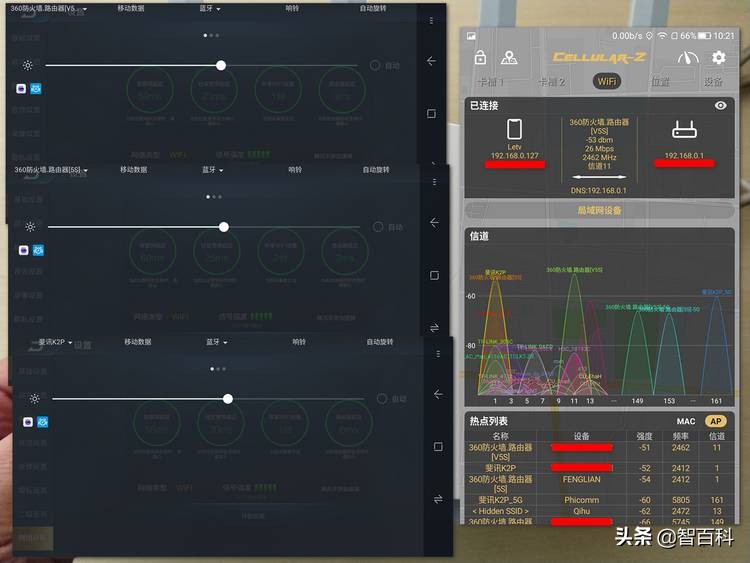Expand 斐讯K2P WiFi dropdown
The height and width of the screenshot is (563, 750).
(55, 342)
